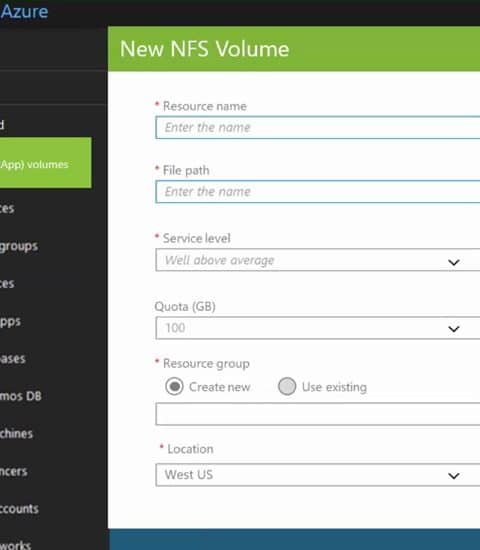Select the 'pps' sidebar entry
Image resolution: width=480 pixels, height=550 pixels.
click(11, 322)
